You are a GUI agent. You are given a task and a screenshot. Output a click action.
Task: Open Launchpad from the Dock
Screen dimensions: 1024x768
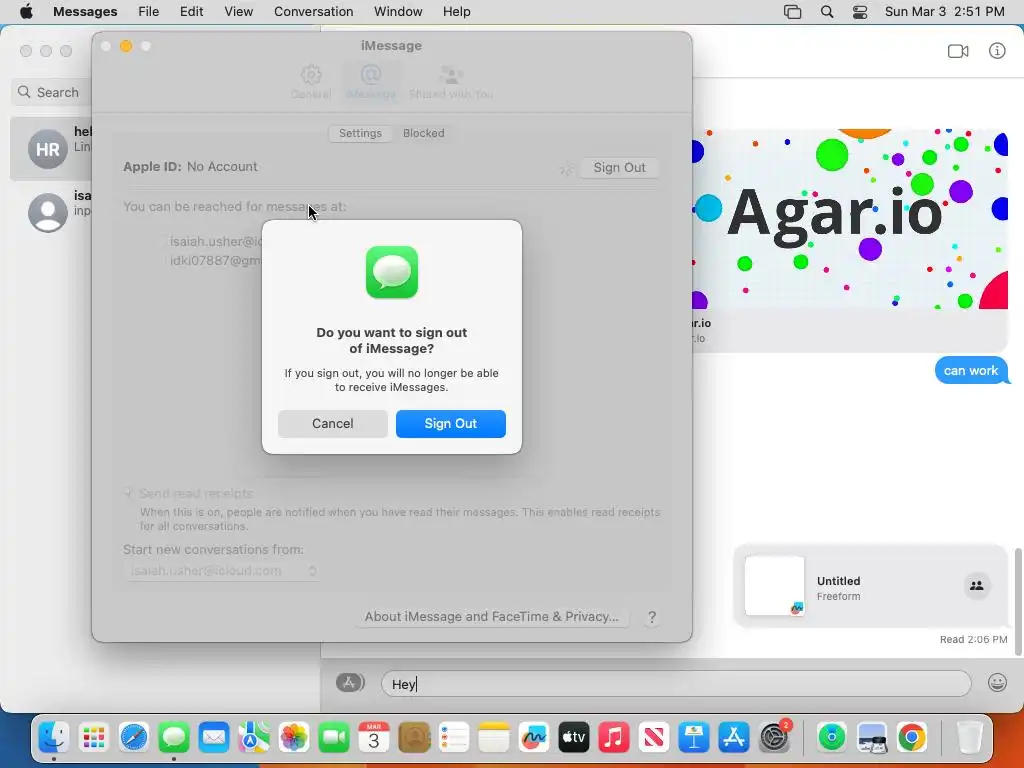point(93,738)
